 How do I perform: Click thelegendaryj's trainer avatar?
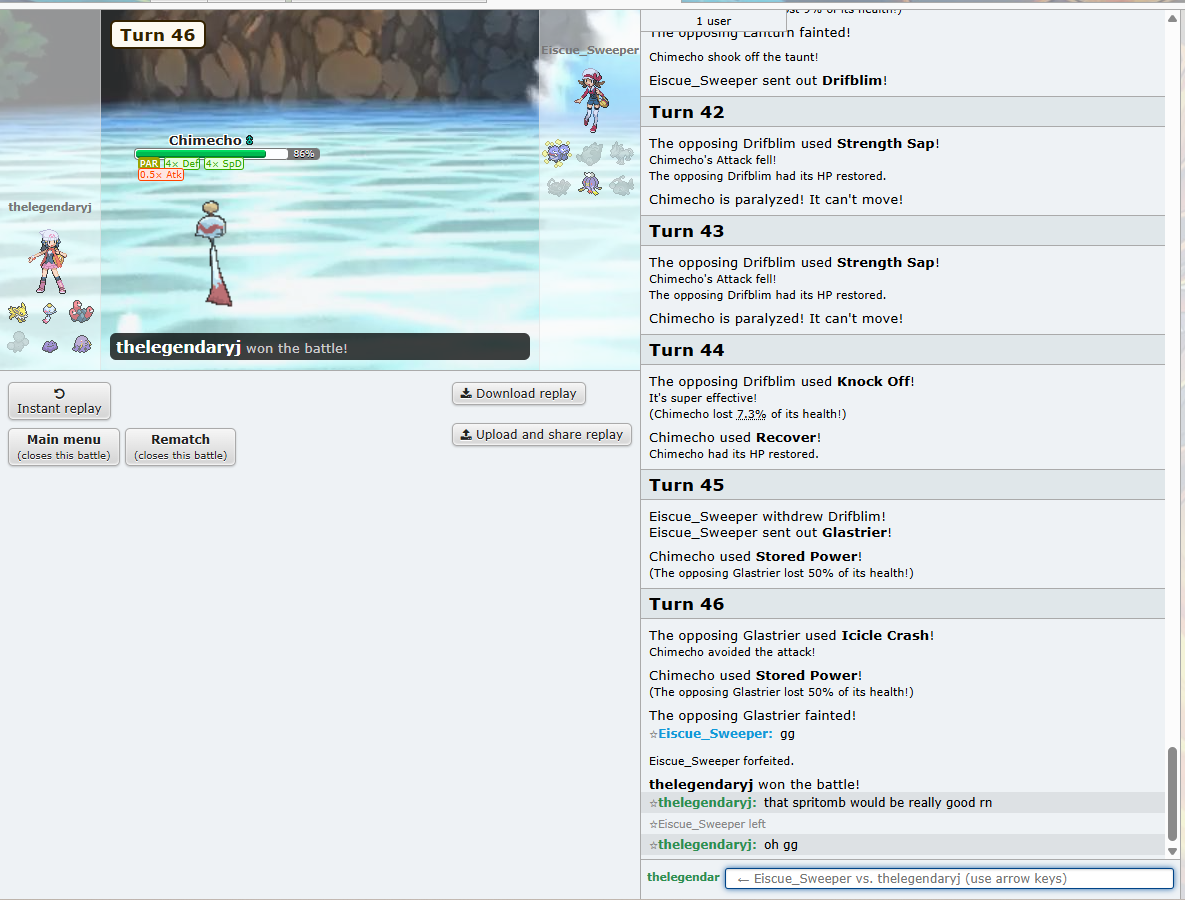tap(48, 261)
